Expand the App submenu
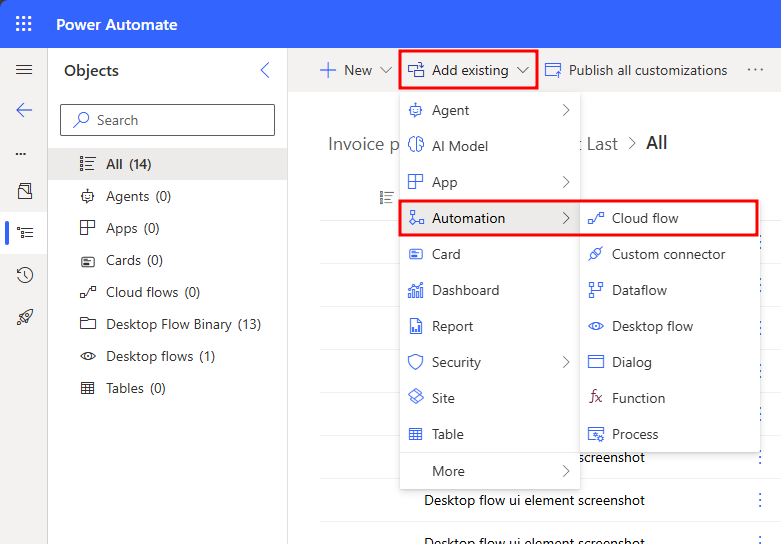 click(490, 182)
